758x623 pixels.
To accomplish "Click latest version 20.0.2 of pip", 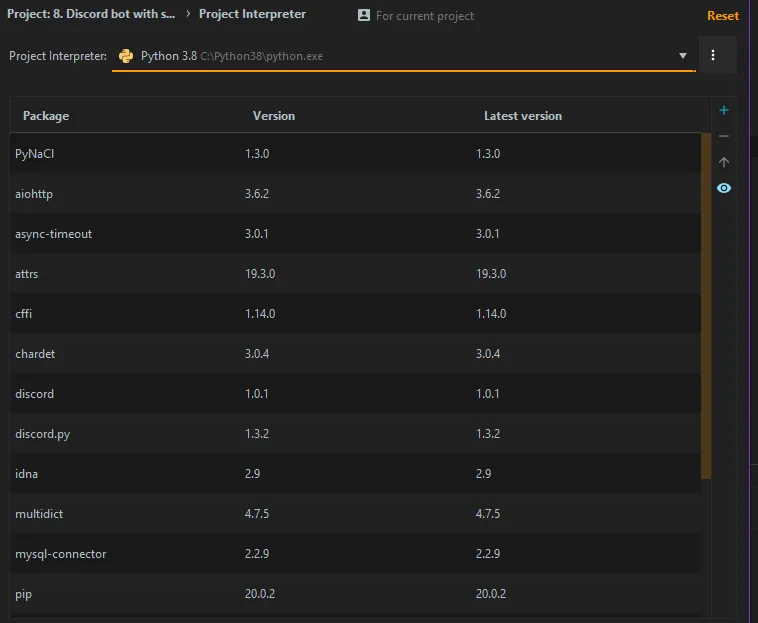I will pos(491,594).
